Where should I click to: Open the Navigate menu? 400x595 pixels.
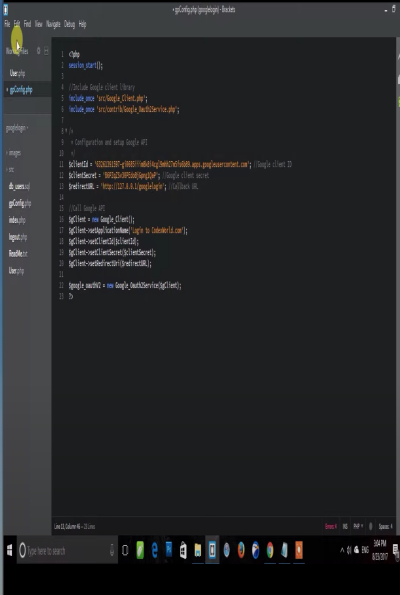click(x=53, y=24)
